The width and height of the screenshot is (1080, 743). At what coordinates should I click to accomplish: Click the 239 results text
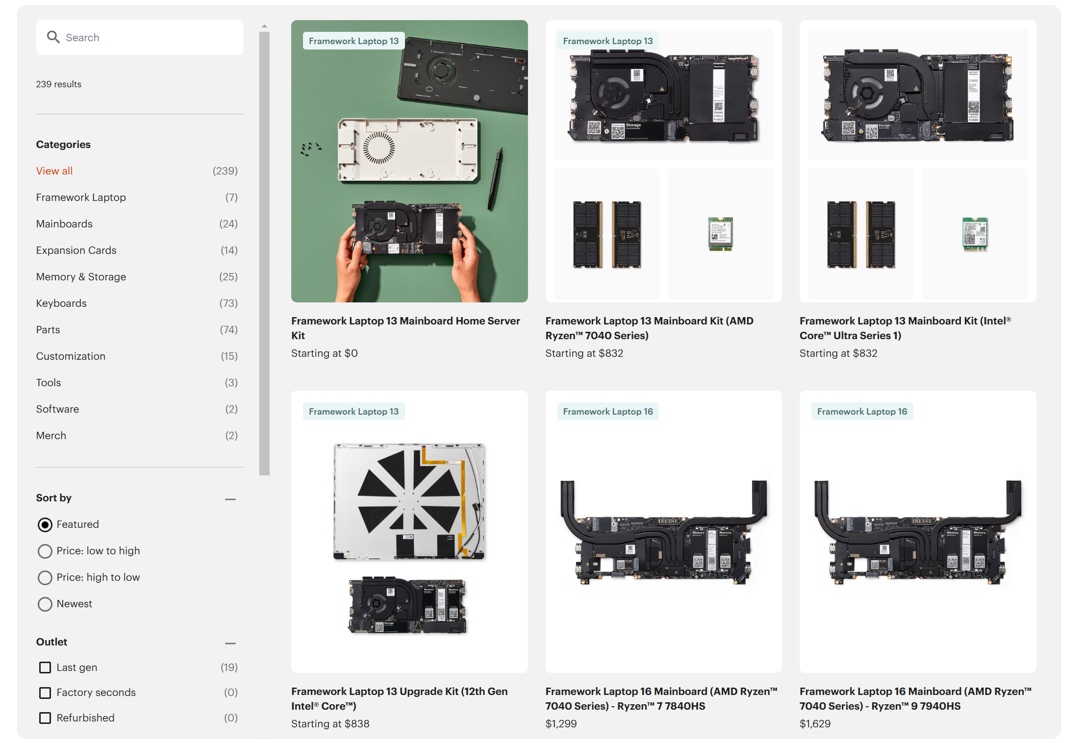[x=59, y=84]
